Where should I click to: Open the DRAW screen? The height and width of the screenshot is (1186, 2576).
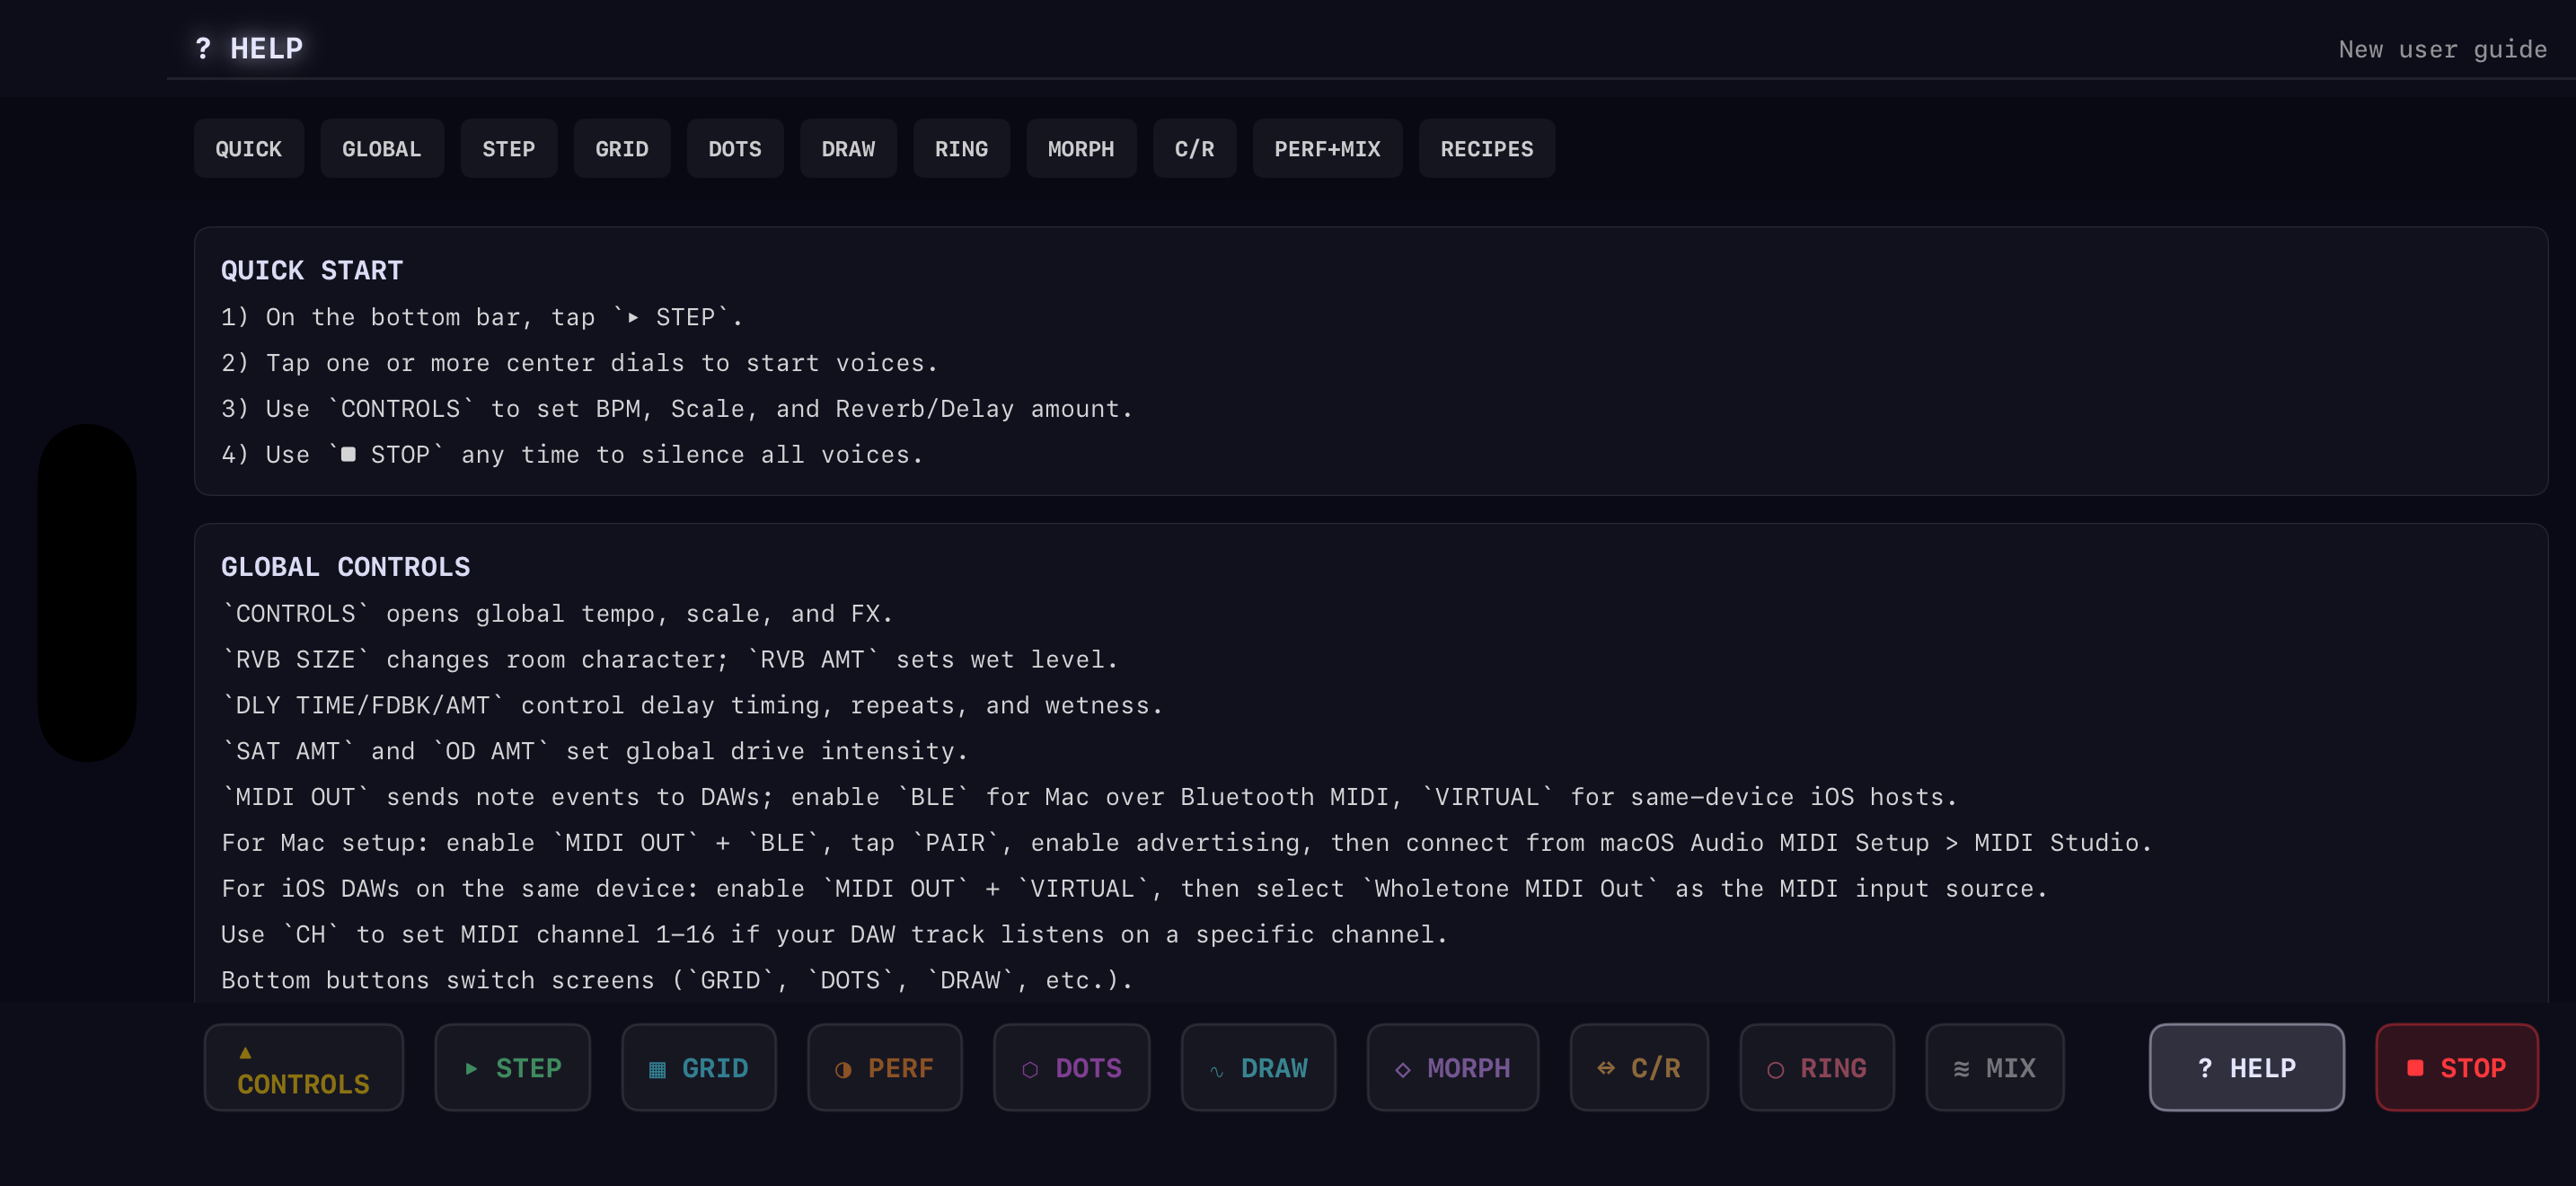1258,1067
